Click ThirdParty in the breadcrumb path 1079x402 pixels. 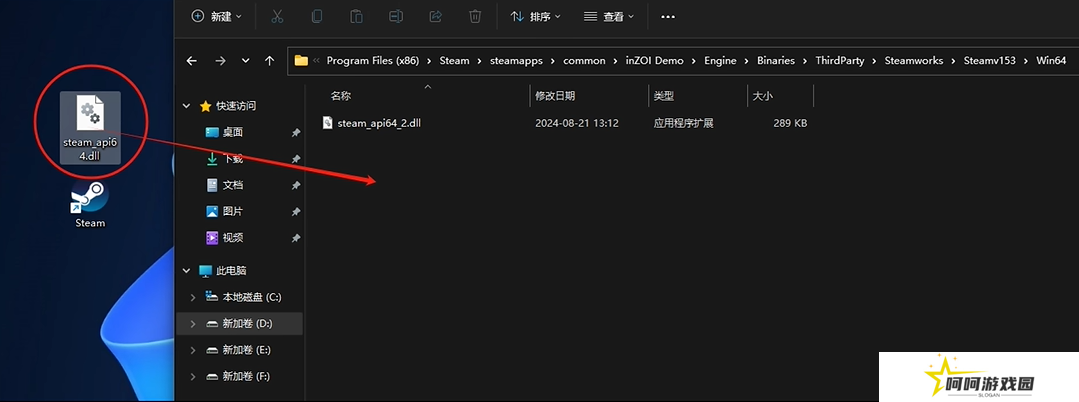pos(840,61)
